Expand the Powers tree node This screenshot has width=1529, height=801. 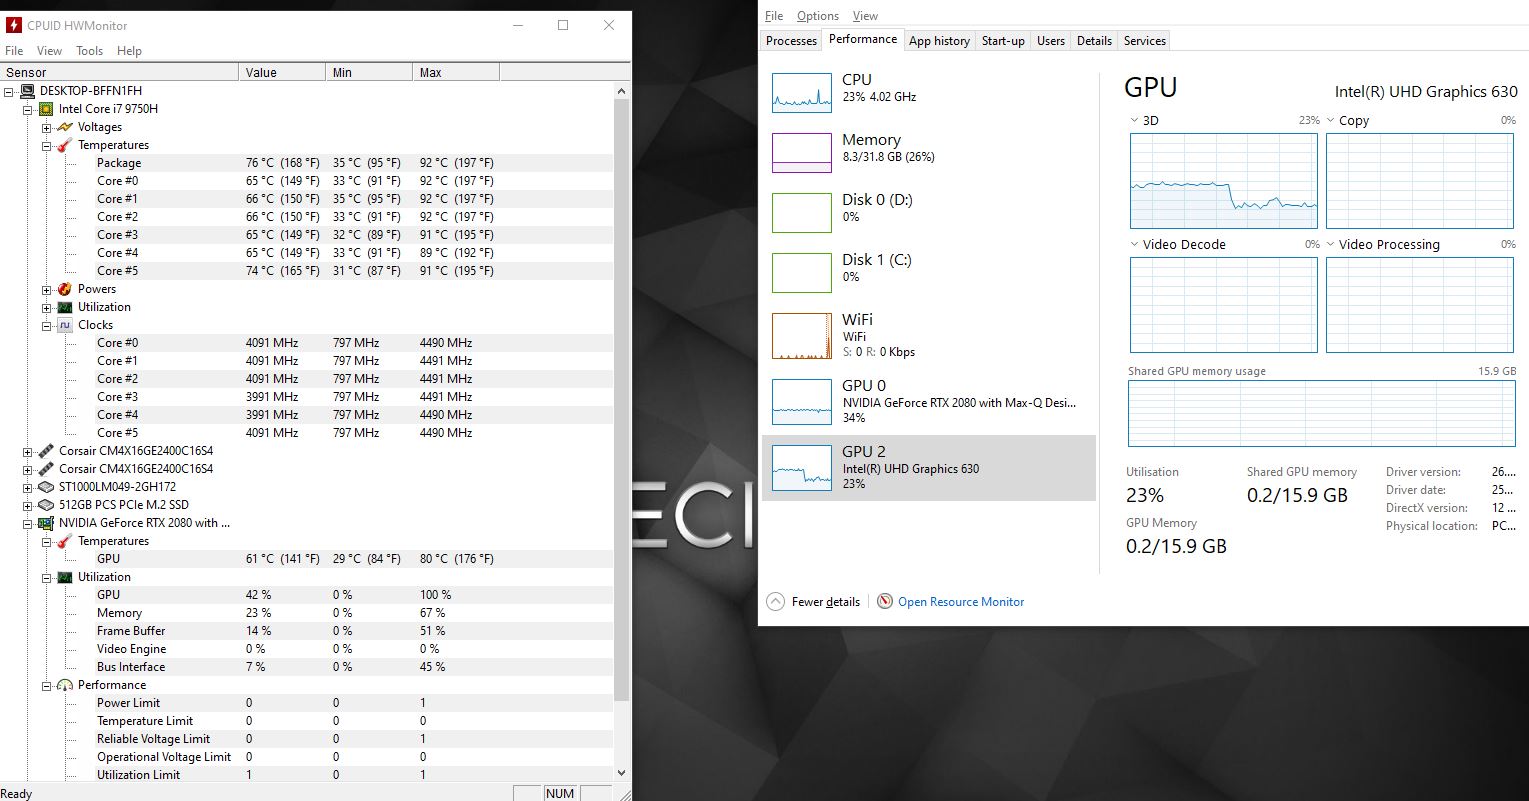pos(47,289)
